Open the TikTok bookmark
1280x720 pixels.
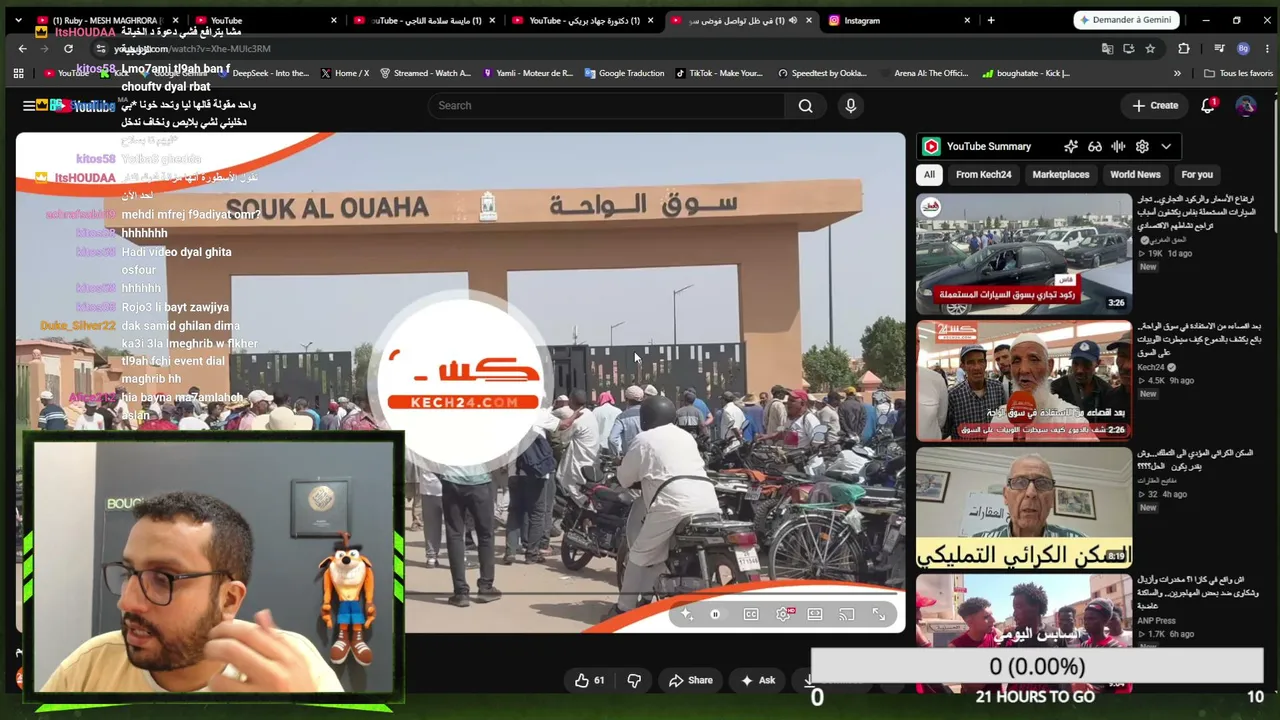point(718,73)
